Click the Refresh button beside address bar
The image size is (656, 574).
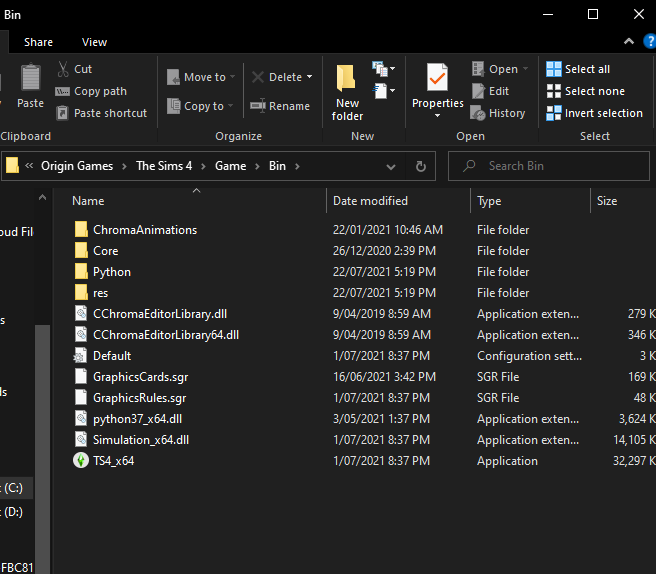[421, 167]
